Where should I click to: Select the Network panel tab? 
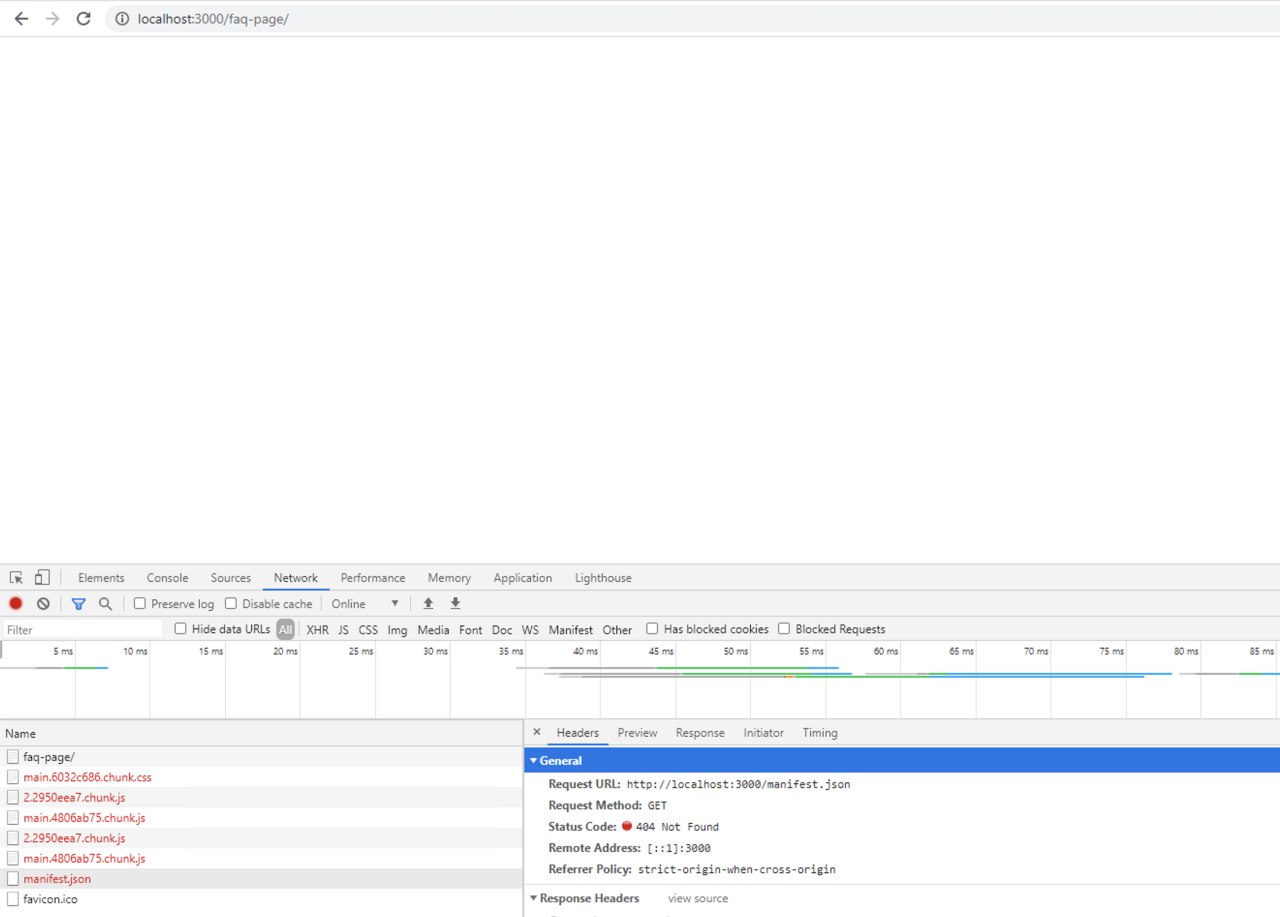pyautogui.click(x=296, y=578)
